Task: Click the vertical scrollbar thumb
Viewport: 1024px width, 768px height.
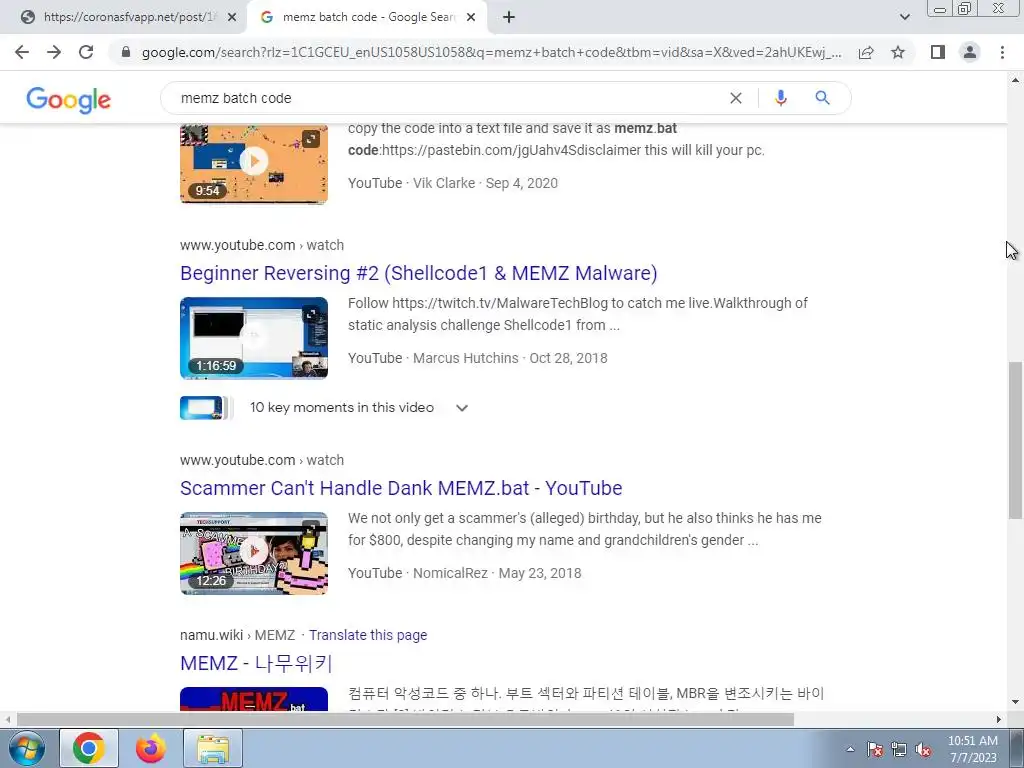Action: tap(1016, 441)
